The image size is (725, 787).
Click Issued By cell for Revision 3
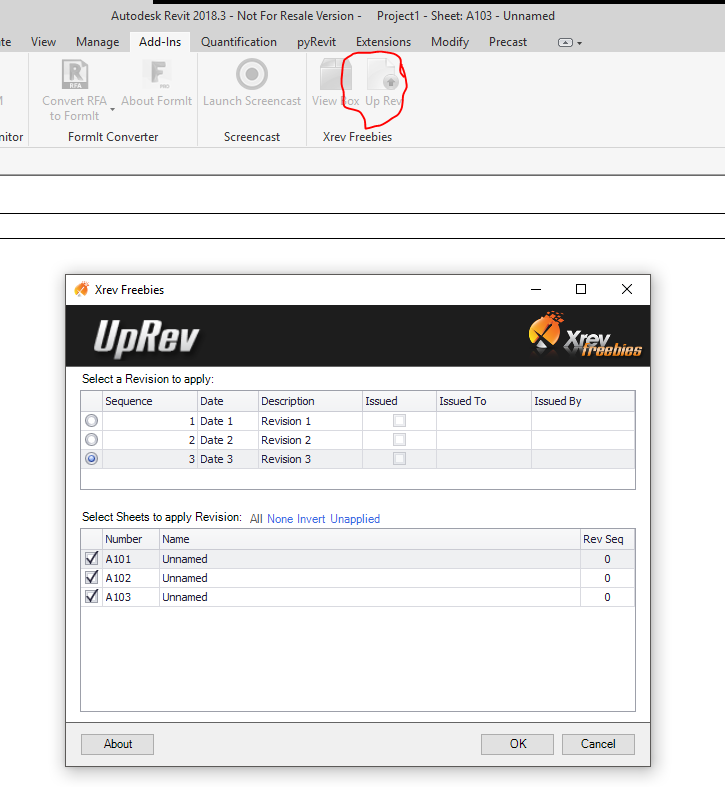[583, 459]
